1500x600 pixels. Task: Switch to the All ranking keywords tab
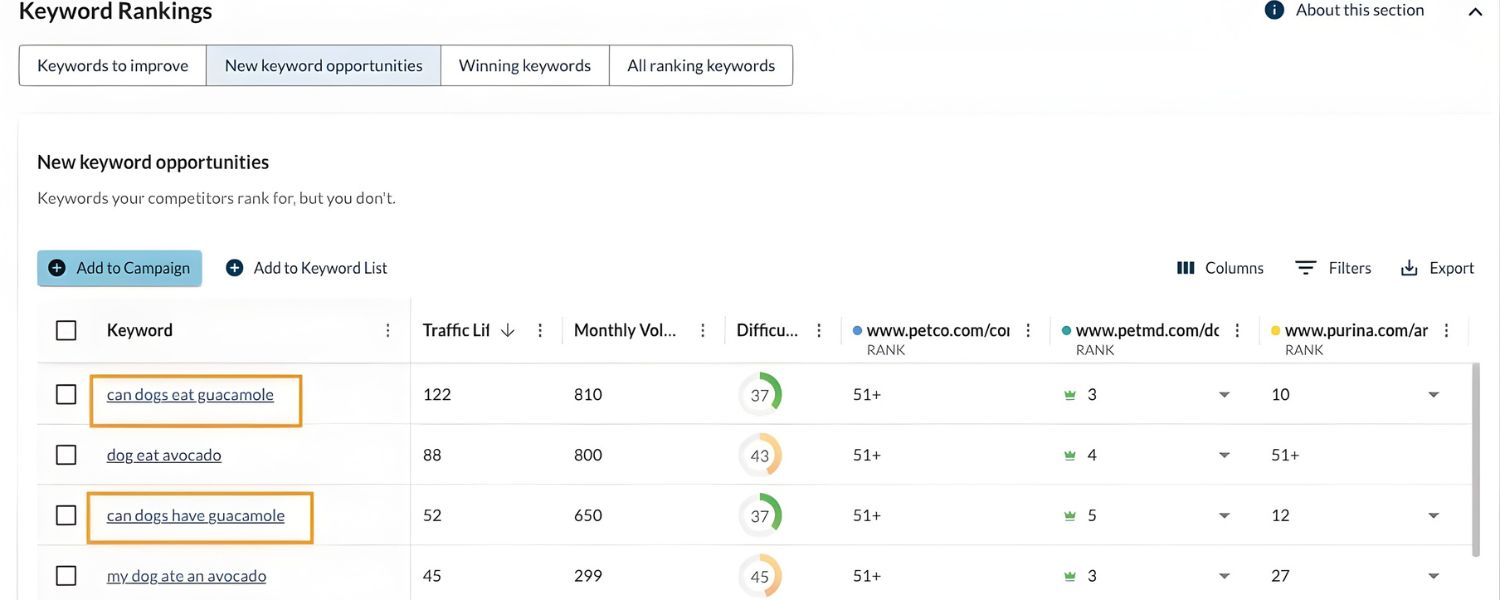click(x=700, y=65)
